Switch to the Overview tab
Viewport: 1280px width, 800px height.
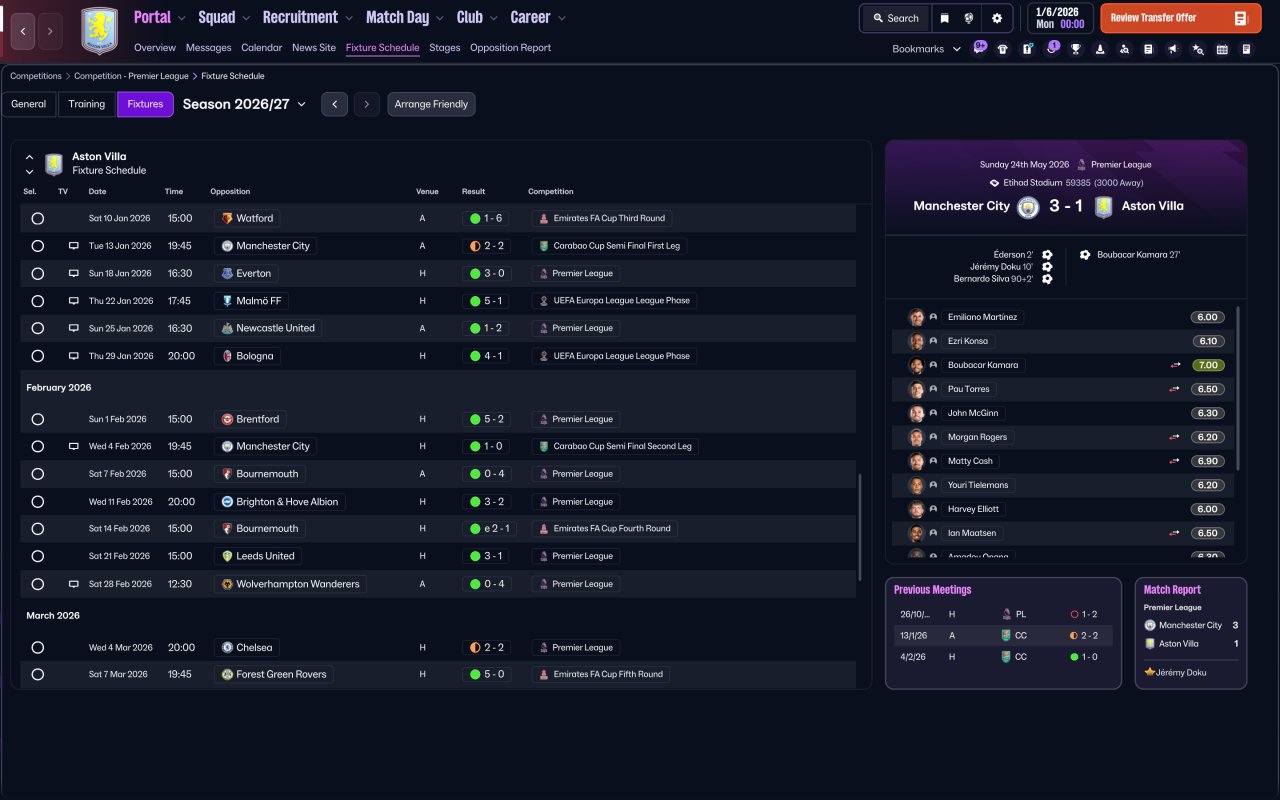(x=155, y=48)
